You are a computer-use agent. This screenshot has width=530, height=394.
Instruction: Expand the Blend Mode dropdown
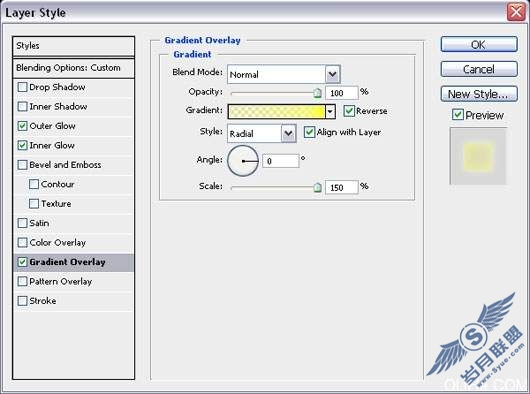pyautogui.click(x=333, y=74)
